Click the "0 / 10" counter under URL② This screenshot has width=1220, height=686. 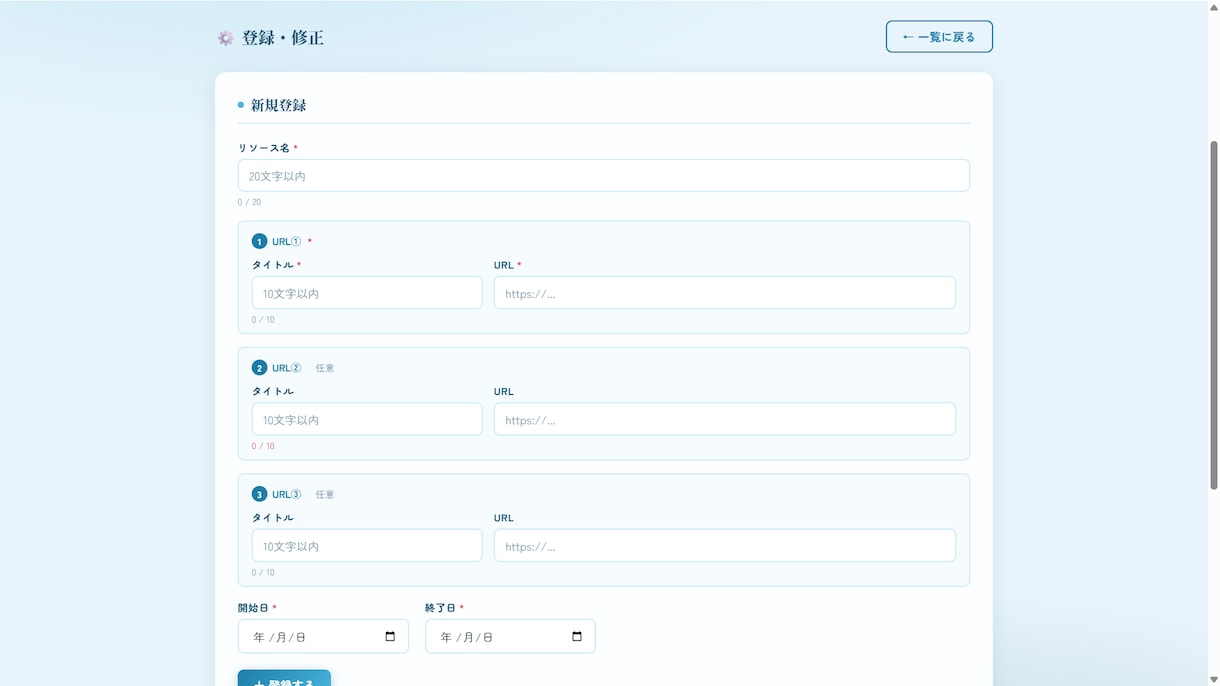tap(263, 446)
